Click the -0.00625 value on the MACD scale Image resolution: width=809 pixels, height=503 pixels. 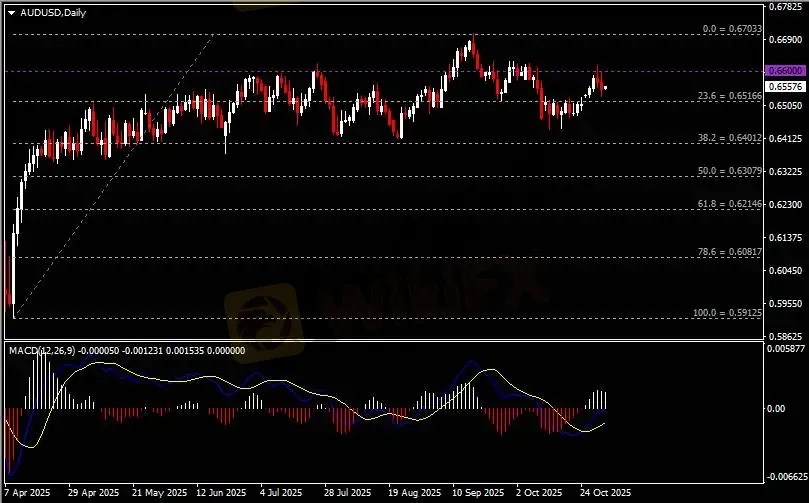[785, 477]
